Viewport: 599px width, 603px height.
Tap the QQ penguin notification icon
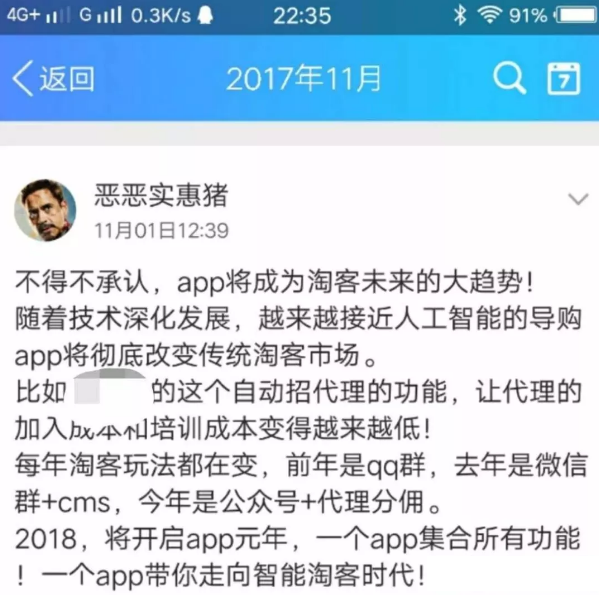pyautogui.click(x=205, y=15)
